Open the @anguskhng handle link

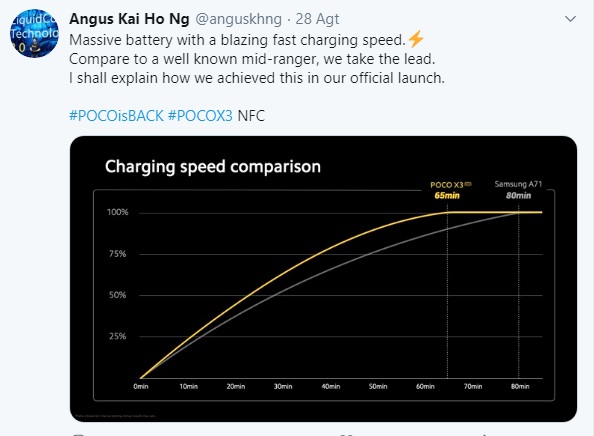[238, 19]
